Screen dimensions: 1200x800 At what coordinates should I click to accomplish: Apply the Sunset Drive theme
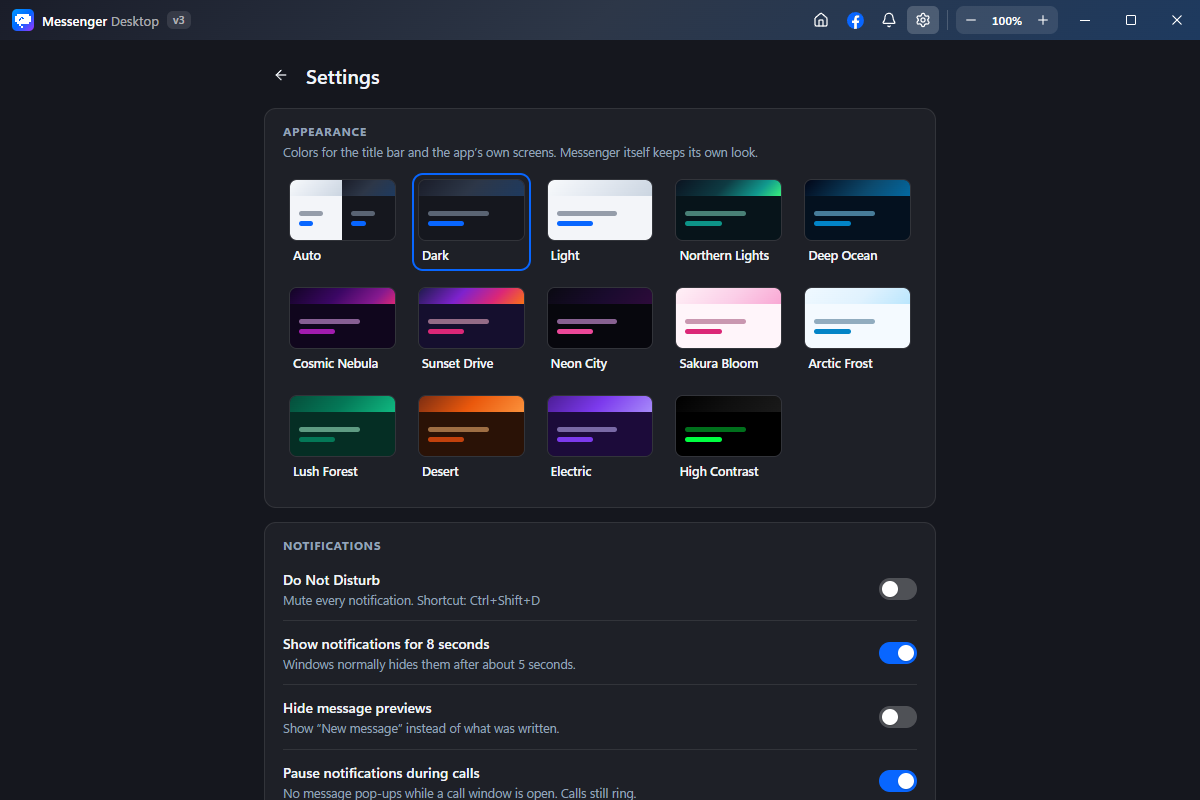[x=471, y=330]
